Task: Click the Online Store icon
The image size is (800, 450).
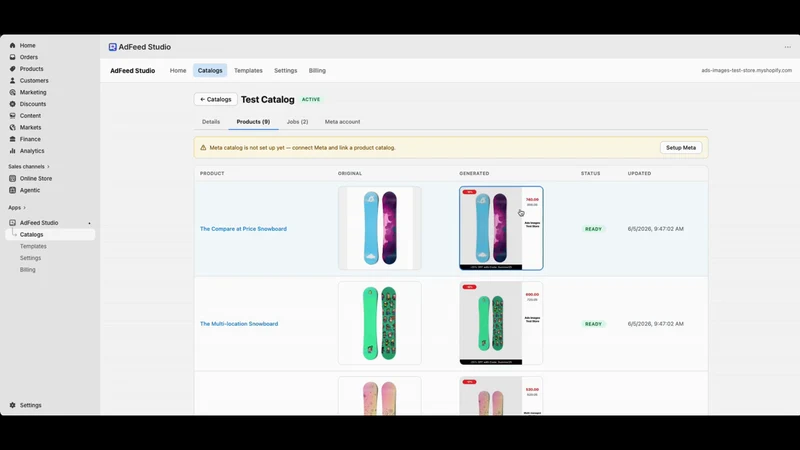Action: click(13, 179)
